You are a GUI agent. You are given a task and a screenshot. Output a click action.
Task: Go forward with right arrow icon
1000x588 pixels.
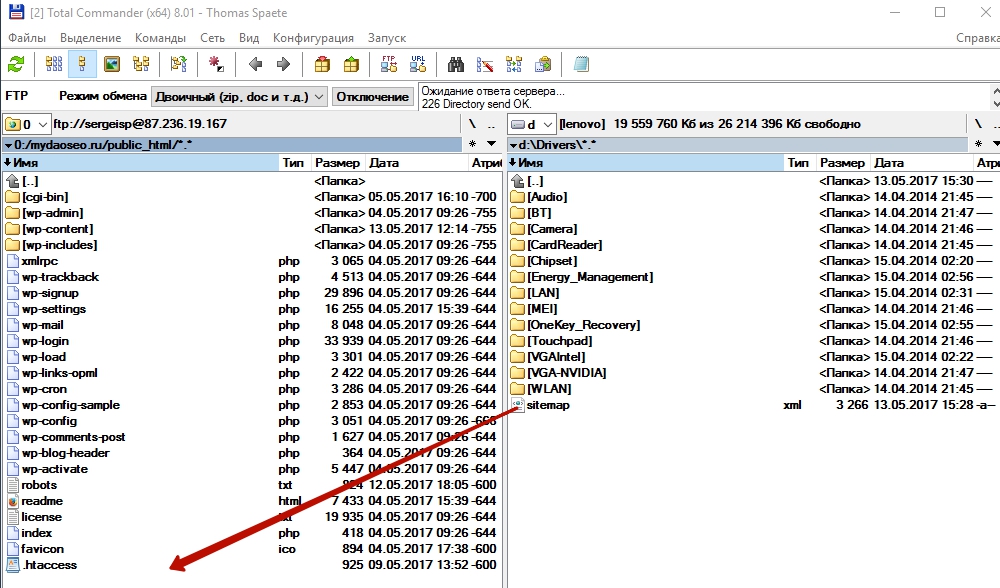pyautogui.click(x=283, y=64)
